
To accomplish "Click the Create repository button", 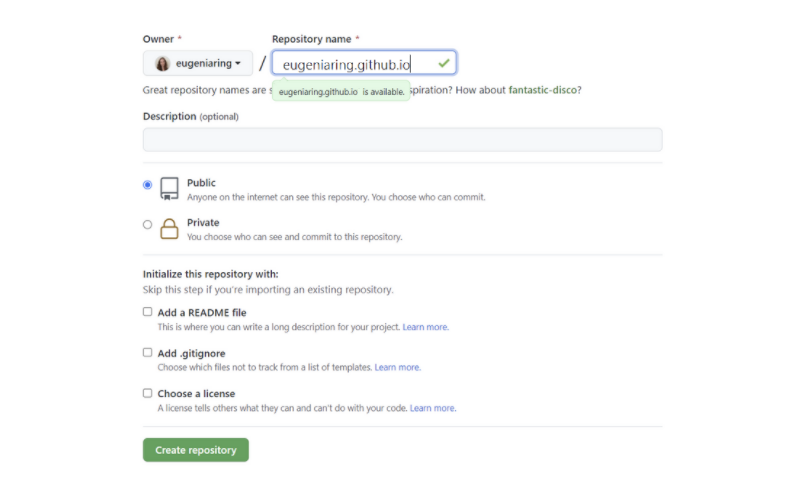I will pos(196,450).
